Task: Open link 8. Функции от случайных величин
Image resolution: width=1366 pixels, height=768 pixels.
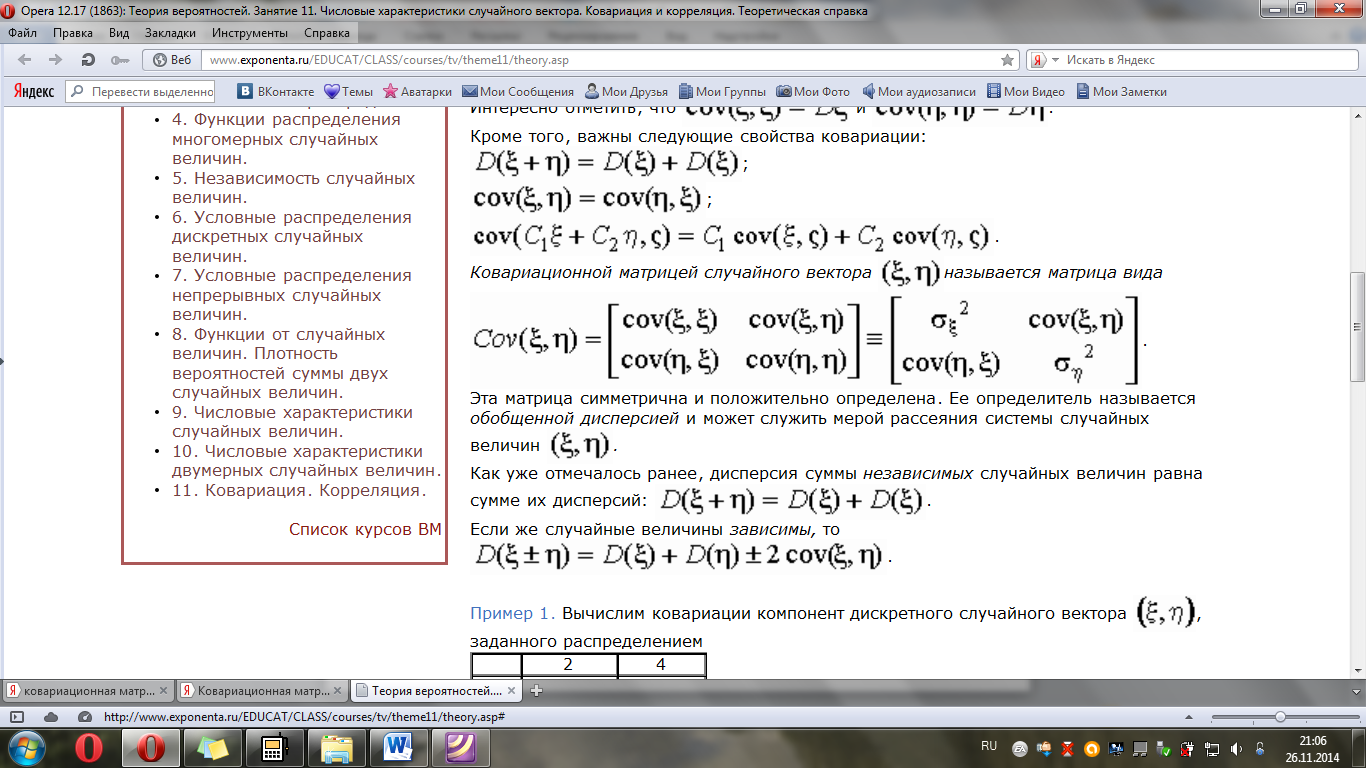Action: [x=280, y=363]
